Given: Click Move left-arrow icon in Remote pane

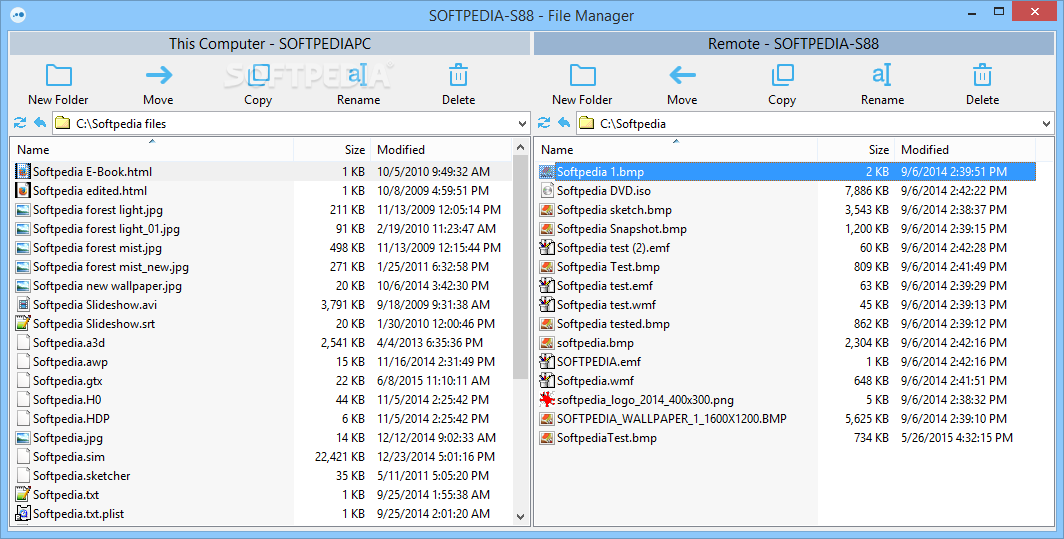Looking at the screenshot, I should pyautogui.click(x=682, y=75).
